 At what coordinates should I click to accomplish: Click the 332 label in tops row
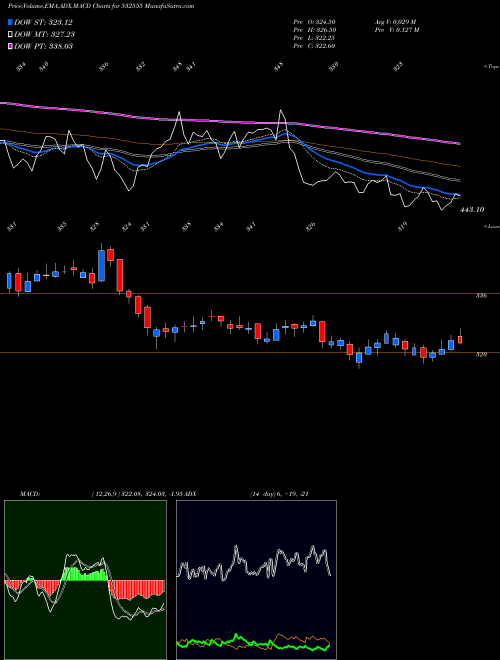click(141, 67)
